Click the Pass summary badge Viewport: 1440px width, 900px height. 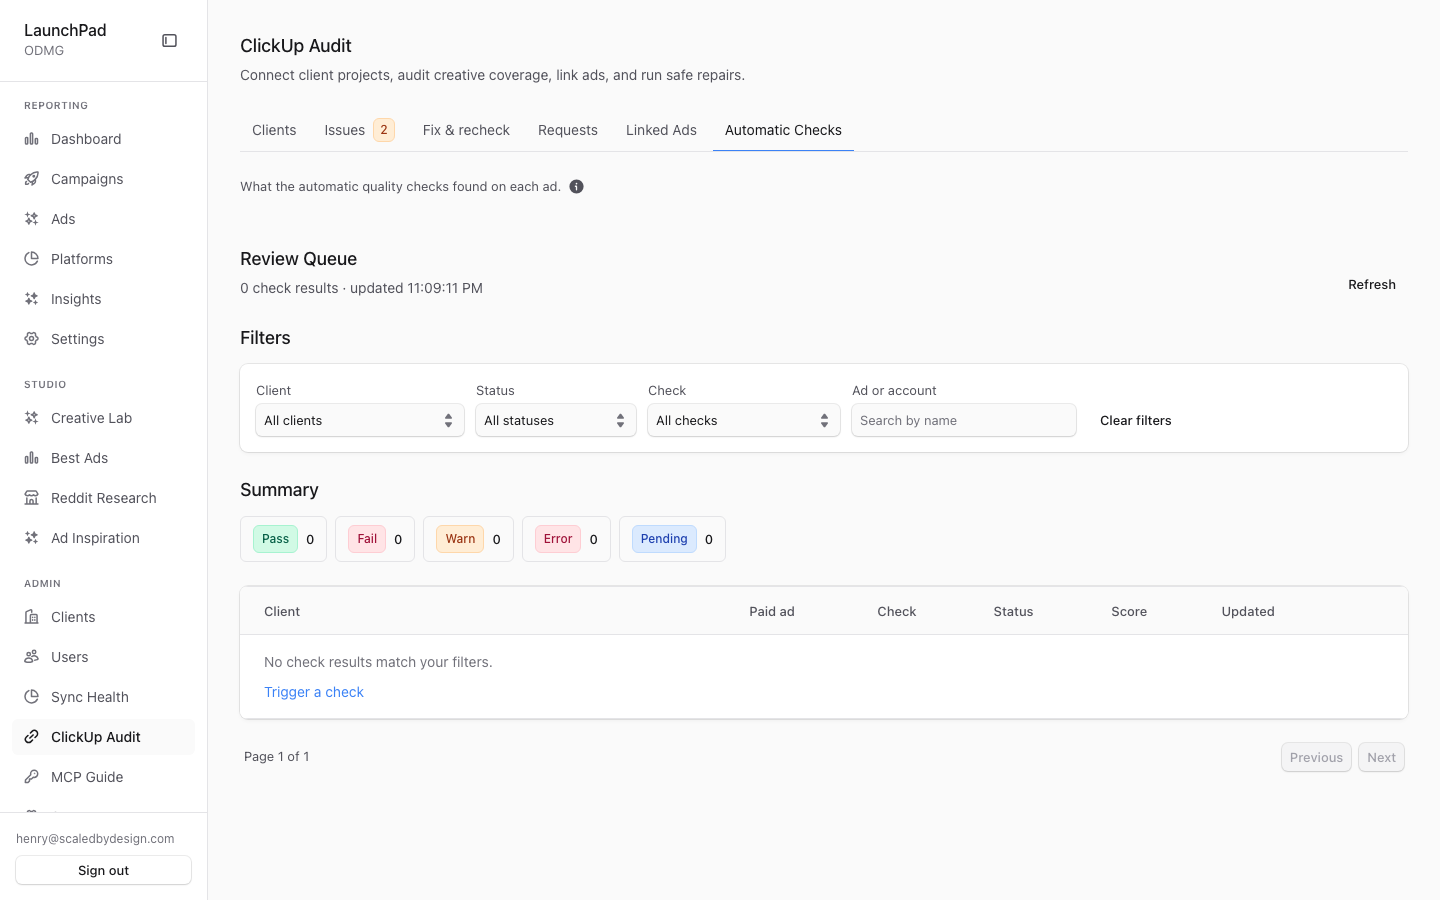pos(276,539)
